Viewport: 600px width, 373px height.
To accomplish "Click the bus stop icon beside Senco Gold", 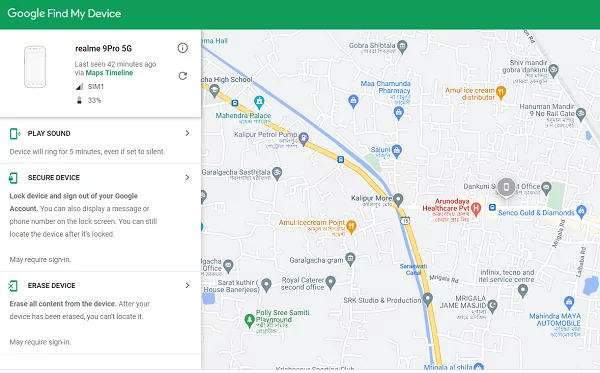I will (492, 207).
